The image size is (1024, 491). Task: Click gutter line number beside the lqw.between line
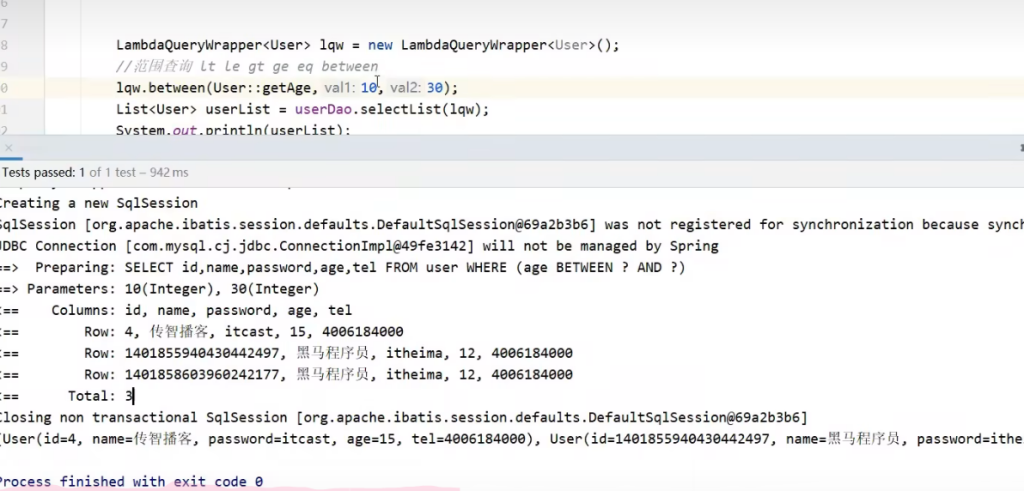5,88
